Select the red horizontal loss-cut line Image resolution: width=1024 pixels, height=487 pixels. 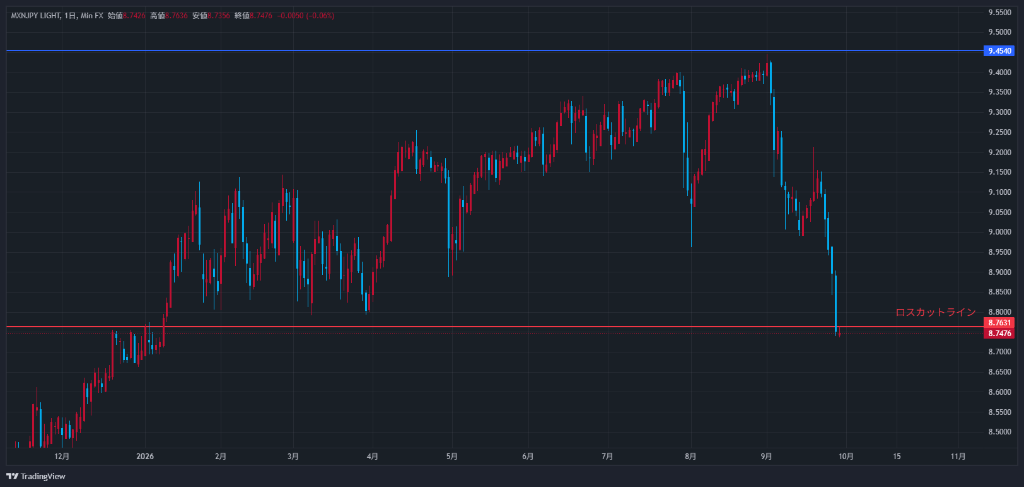(490, 326)
